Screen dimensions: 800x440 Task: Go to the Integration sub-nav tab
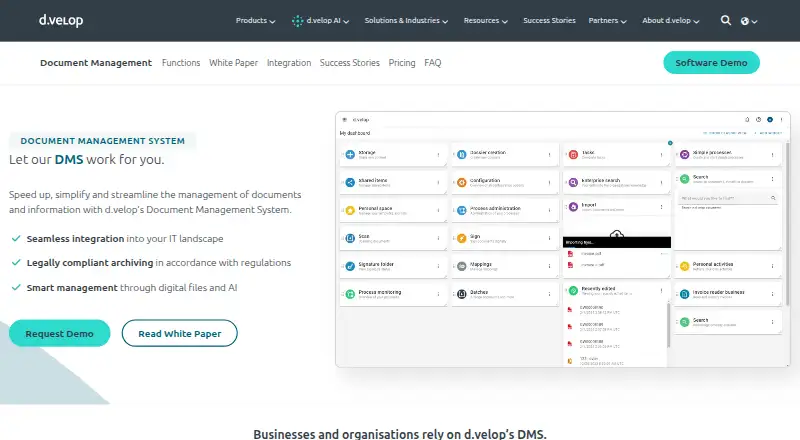289,63
